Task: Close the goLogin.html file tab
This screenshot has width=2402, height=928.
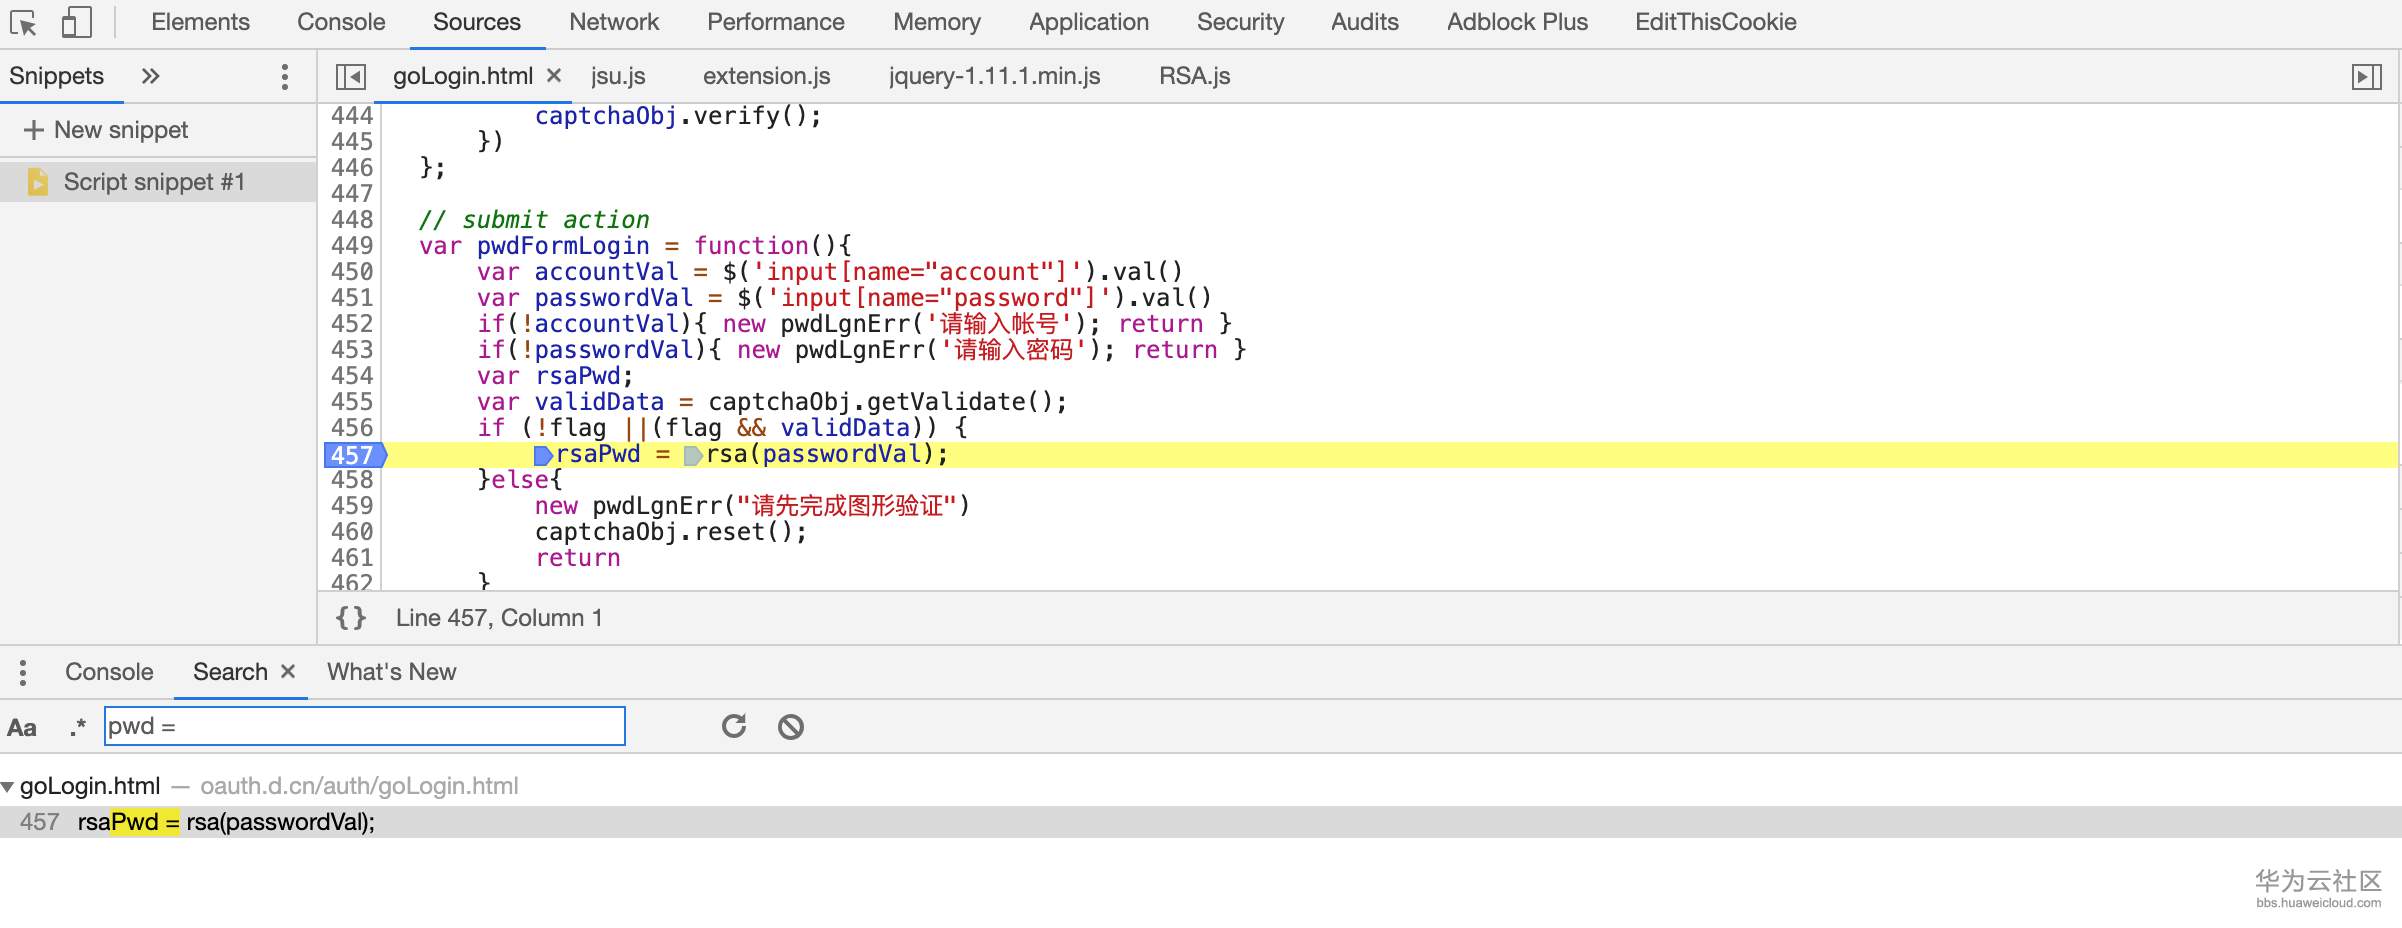Action: [554, 76]
